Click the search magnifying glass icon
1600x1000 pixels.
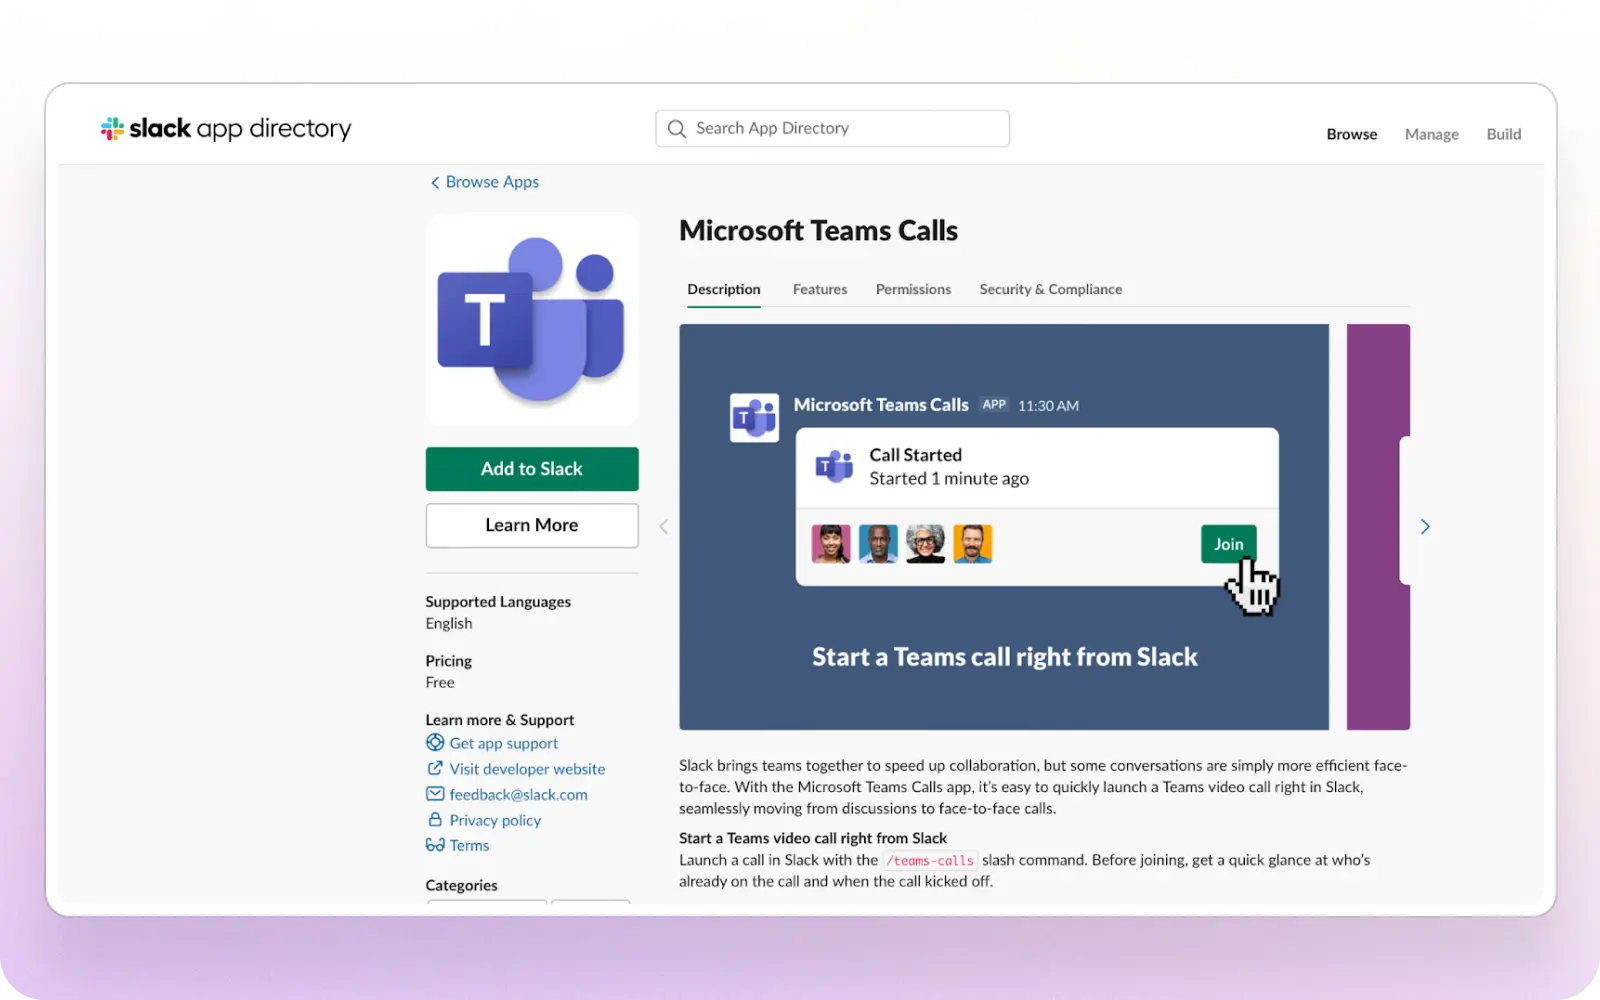[x=676, y=128]
